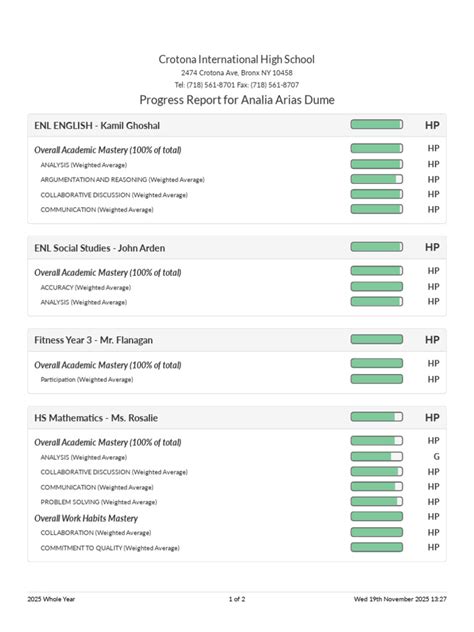Click the HS Mathematics header progress bar
474x632 pixels.
click(x=376, y=417)
